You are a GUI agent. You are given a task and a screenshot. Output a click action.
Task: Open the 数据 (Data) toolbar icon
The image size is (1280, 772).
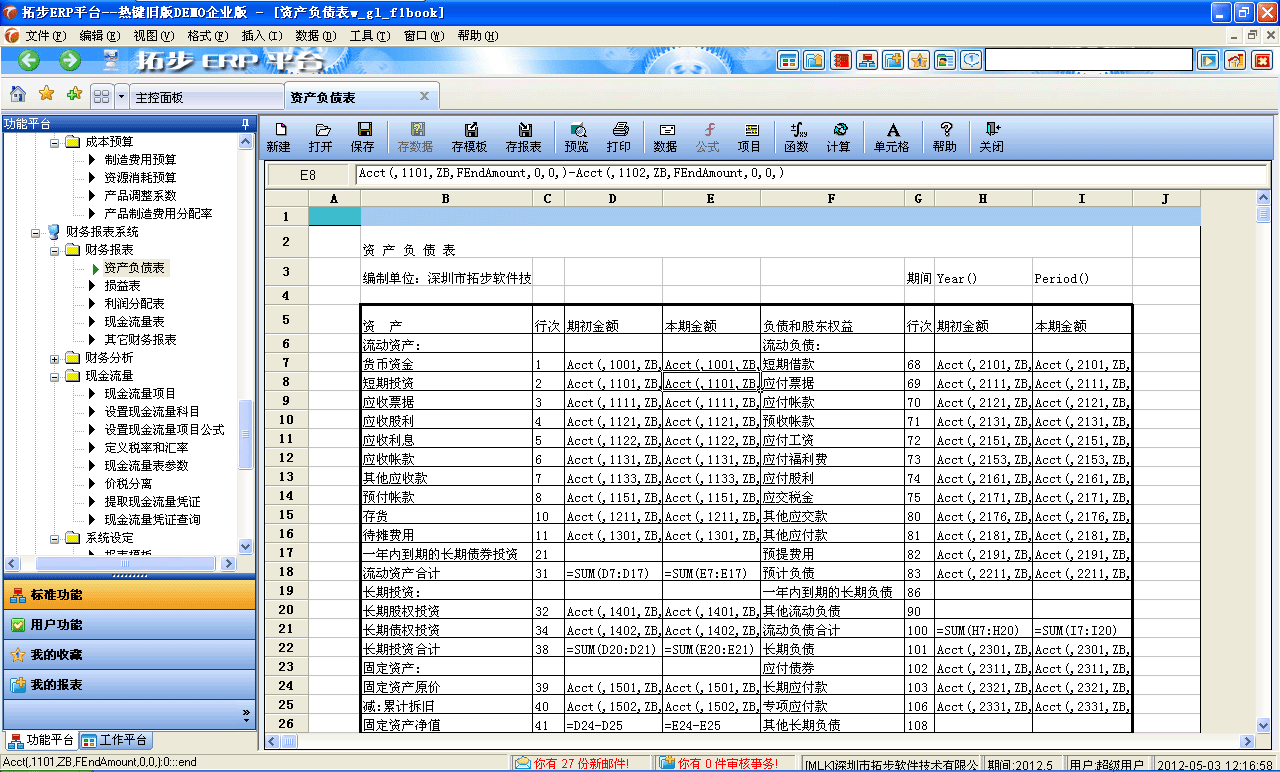667,135
